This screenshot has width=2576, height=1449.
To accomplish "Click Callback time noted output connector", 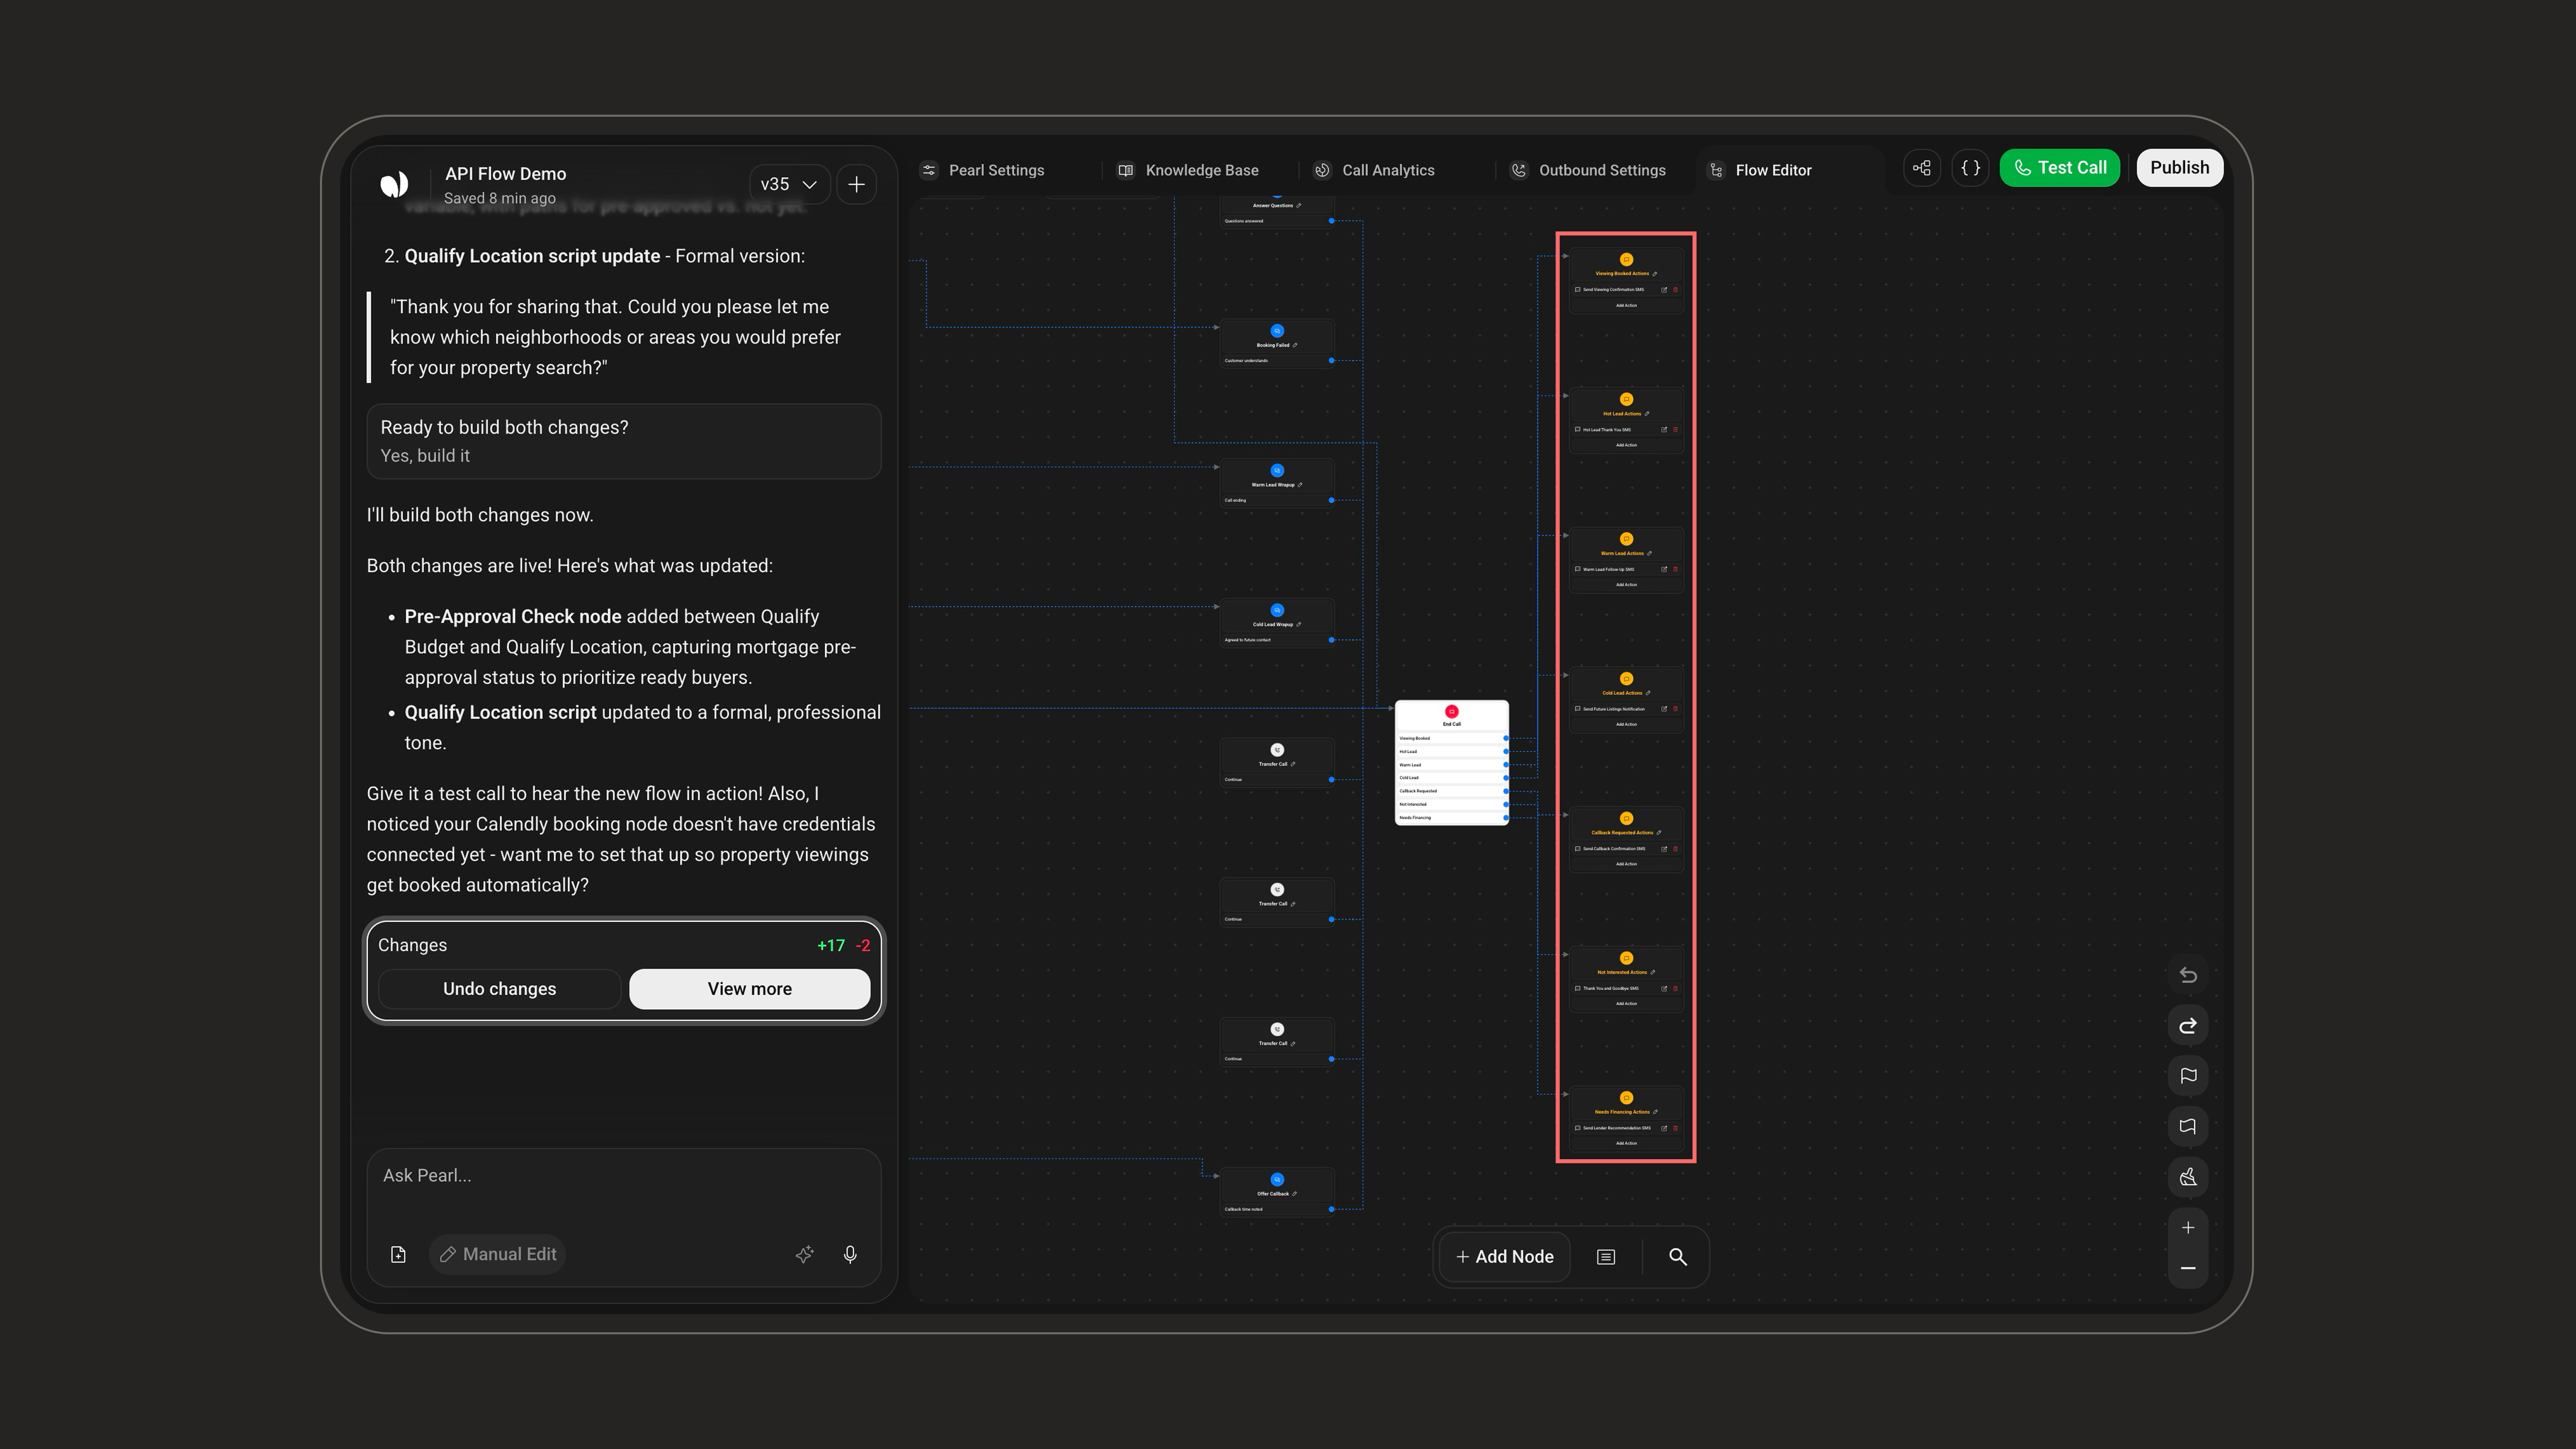I will point(1331,1209).
